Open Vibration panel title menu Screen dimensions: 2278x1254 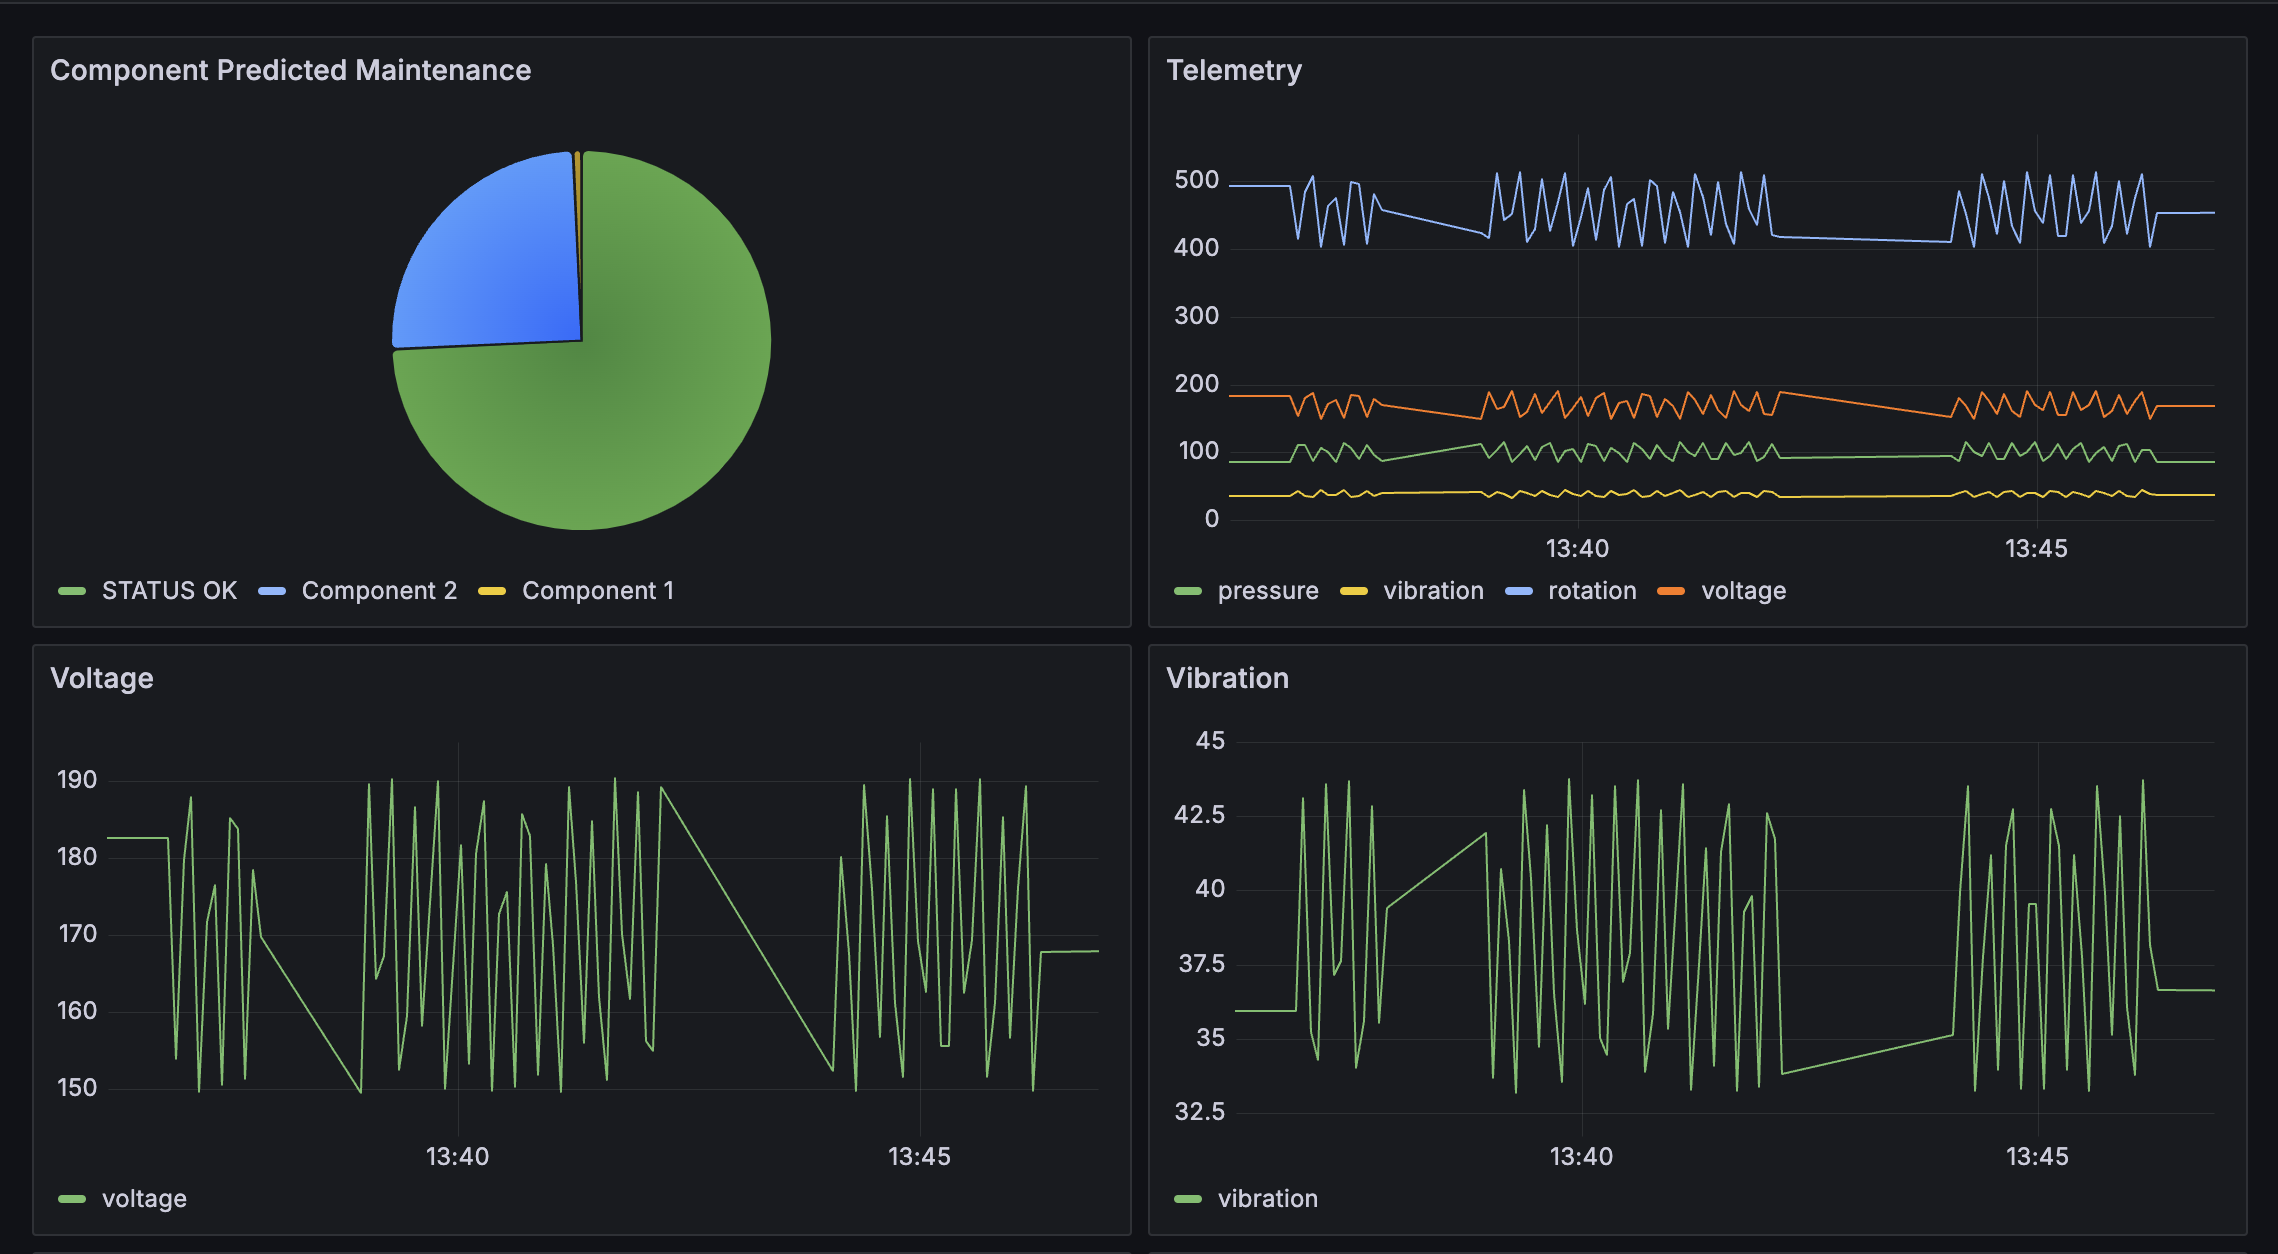tap(1227, 678)
